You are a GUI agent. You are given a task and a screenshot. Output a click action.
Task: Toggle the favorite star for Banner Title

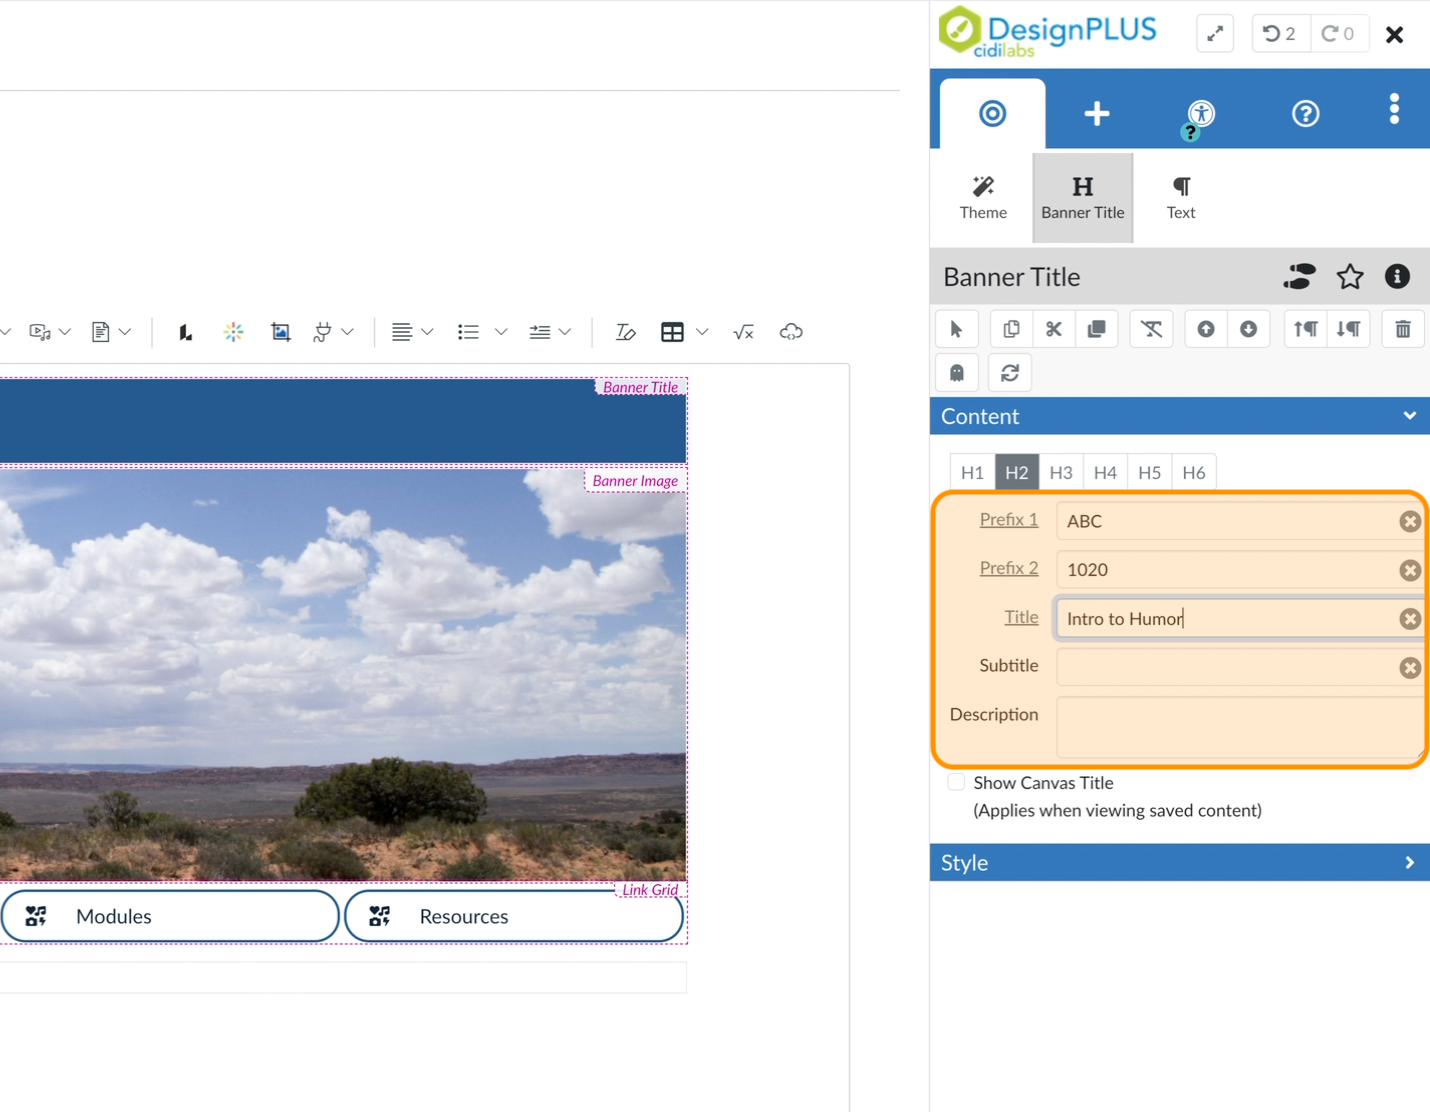1350,277
